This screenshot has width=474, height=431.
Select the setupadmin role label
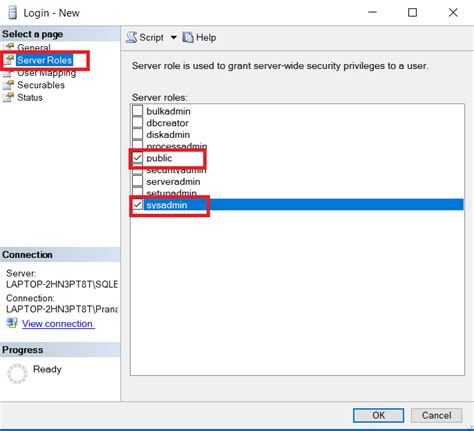point(171,193)
